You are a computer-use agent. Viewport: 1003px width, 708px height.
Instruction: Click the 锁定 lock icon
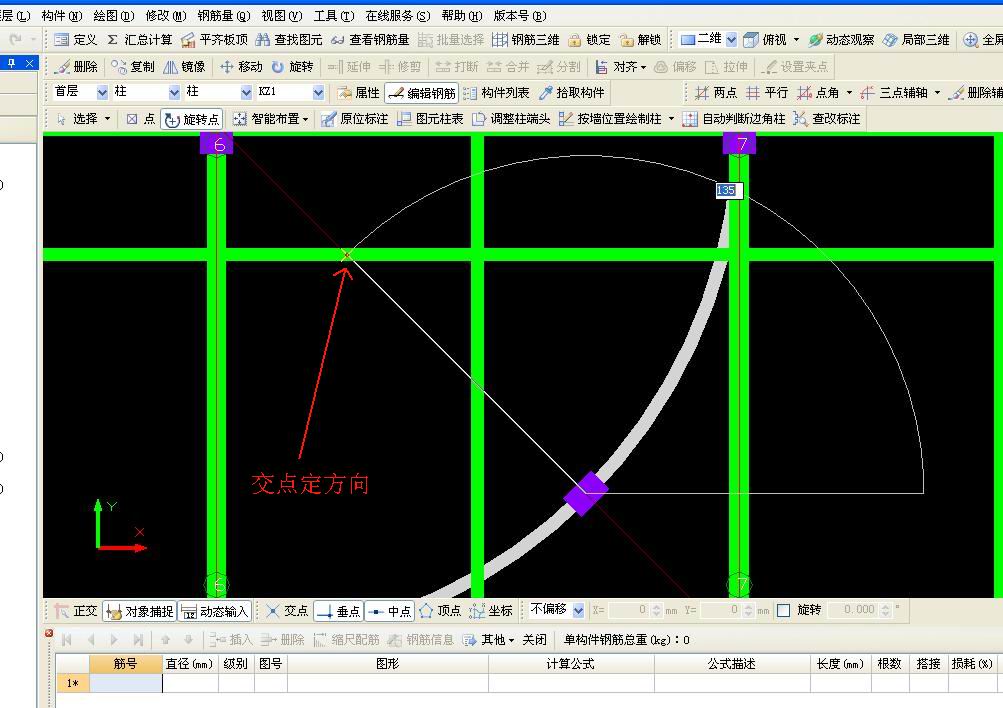(x=574, y=40)
